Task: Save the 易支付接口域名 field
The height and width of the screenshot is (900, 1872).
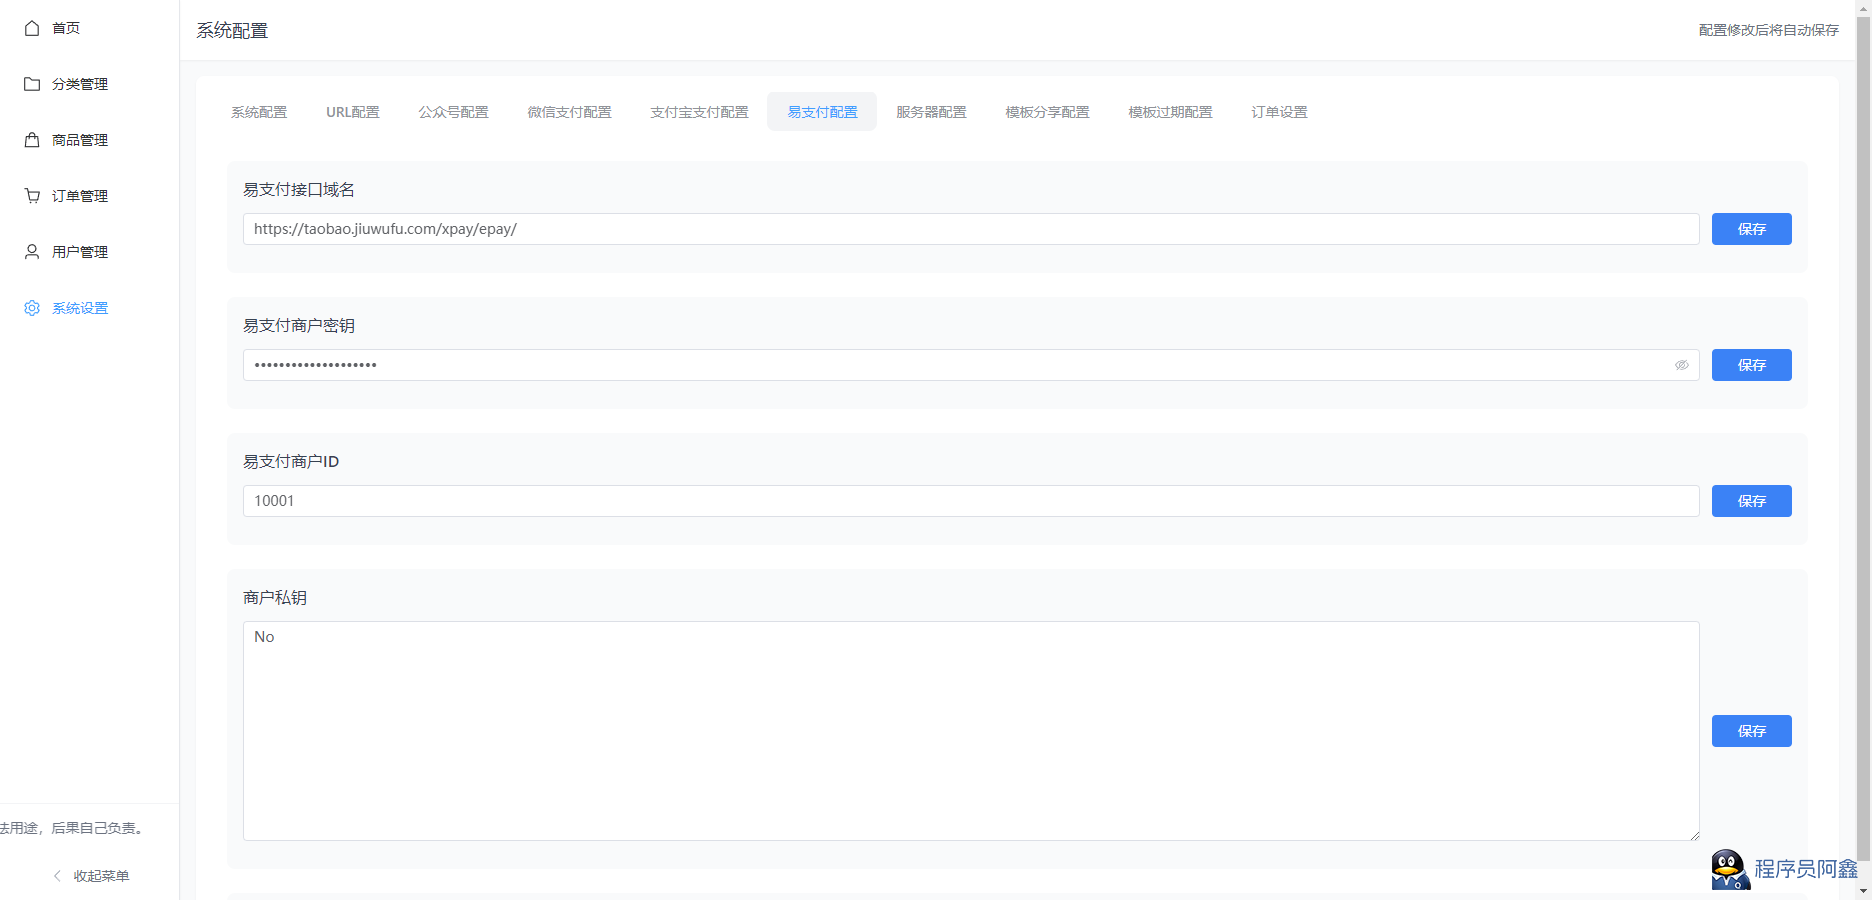Action: point(1751,229)
